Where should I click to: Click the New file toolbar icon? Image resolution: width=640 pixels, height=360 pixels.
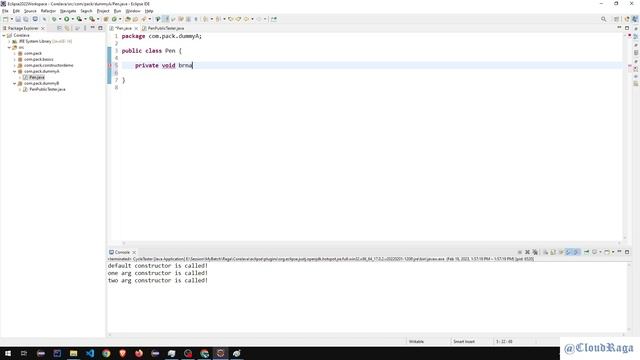tap(5, 19)
